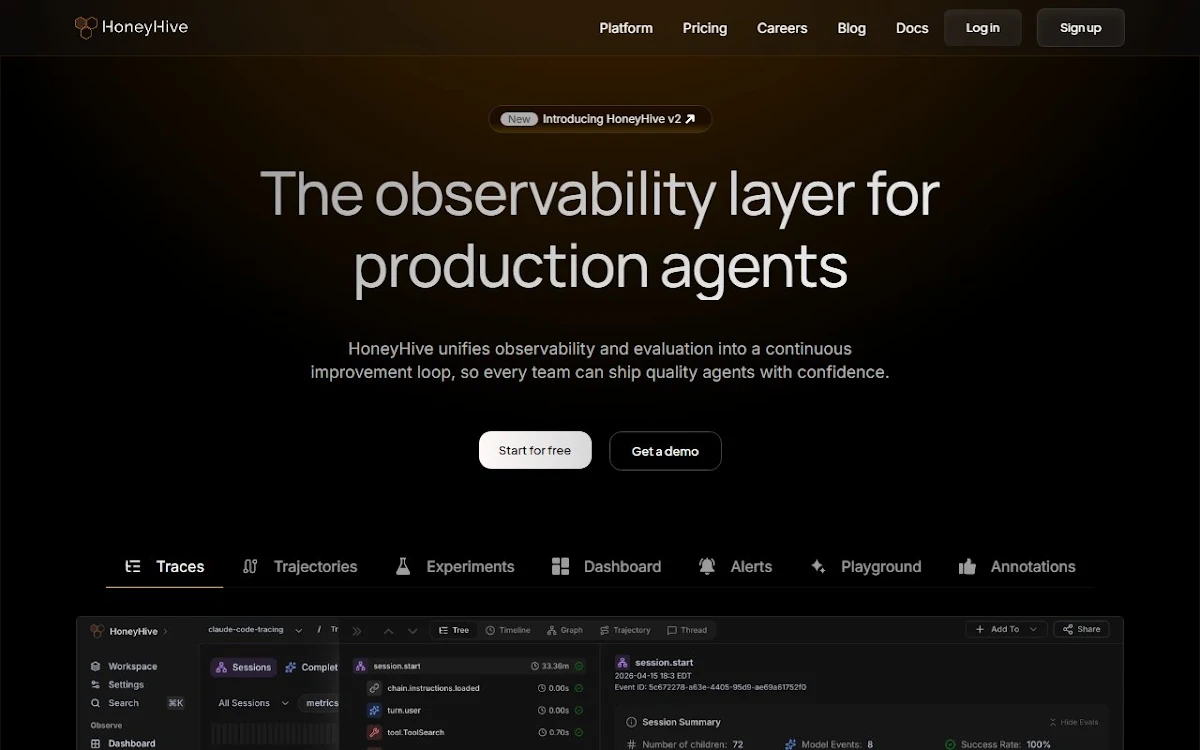Go to the Pricing page

705,28
